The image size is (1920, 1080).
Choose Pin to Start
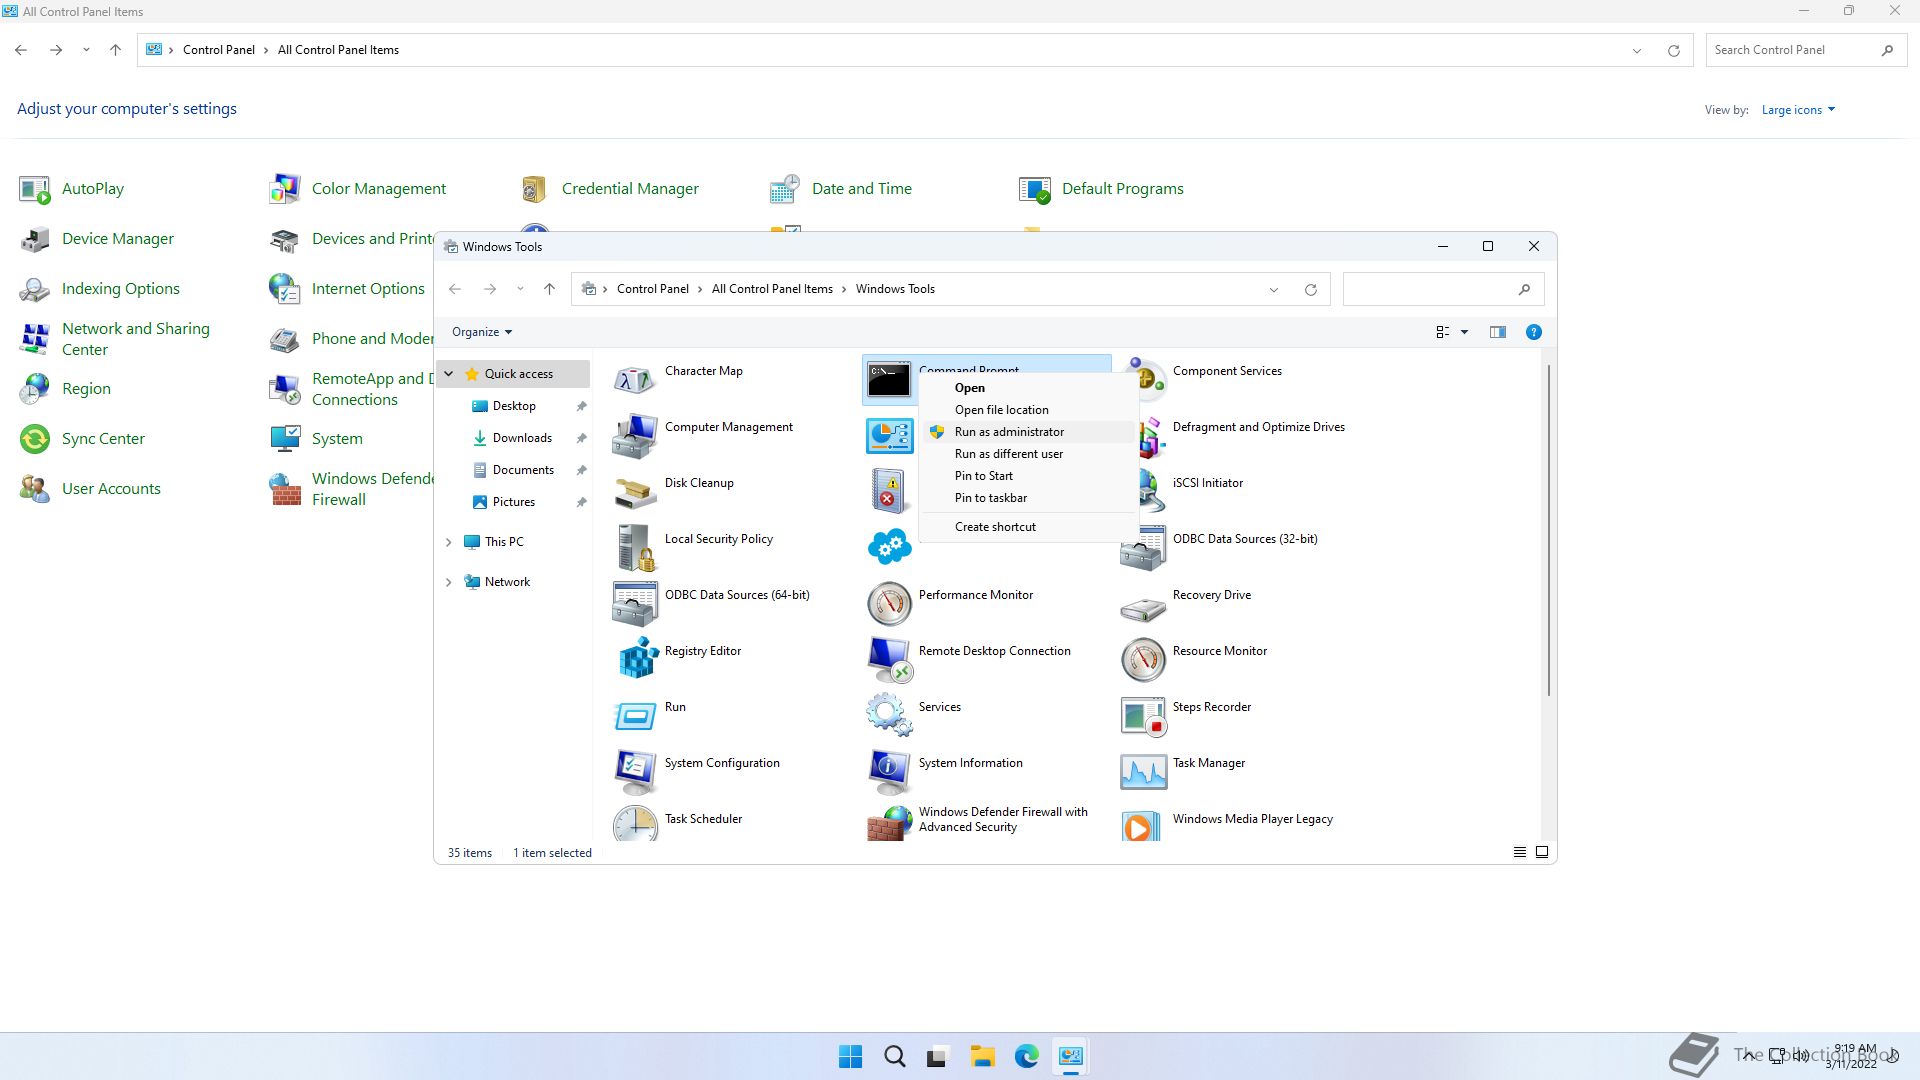(x=1028, y=476)
